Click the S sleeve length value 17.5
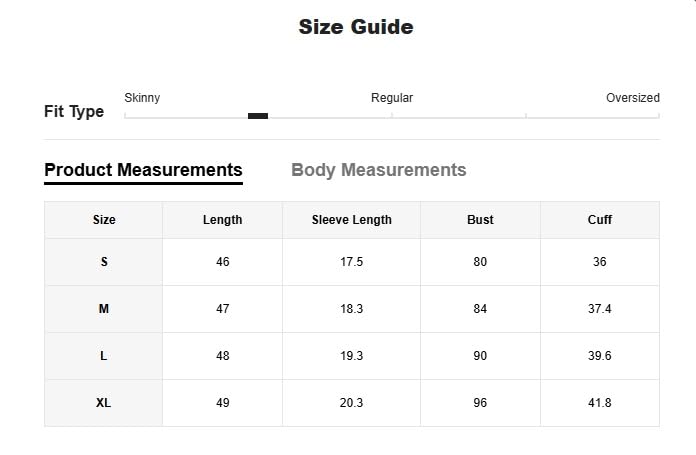Image resolution: width=696 pixels, height=455 pixels. tap(351, 262)
